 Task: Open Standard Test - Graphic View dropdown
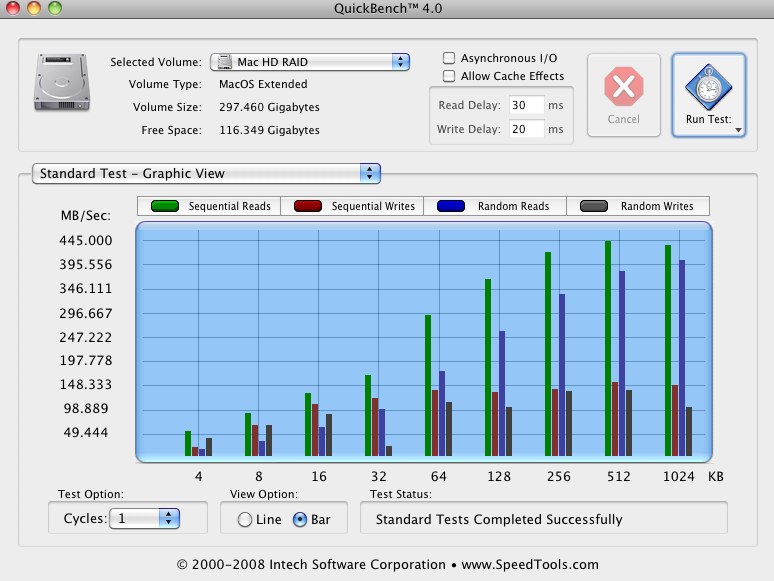206,173
